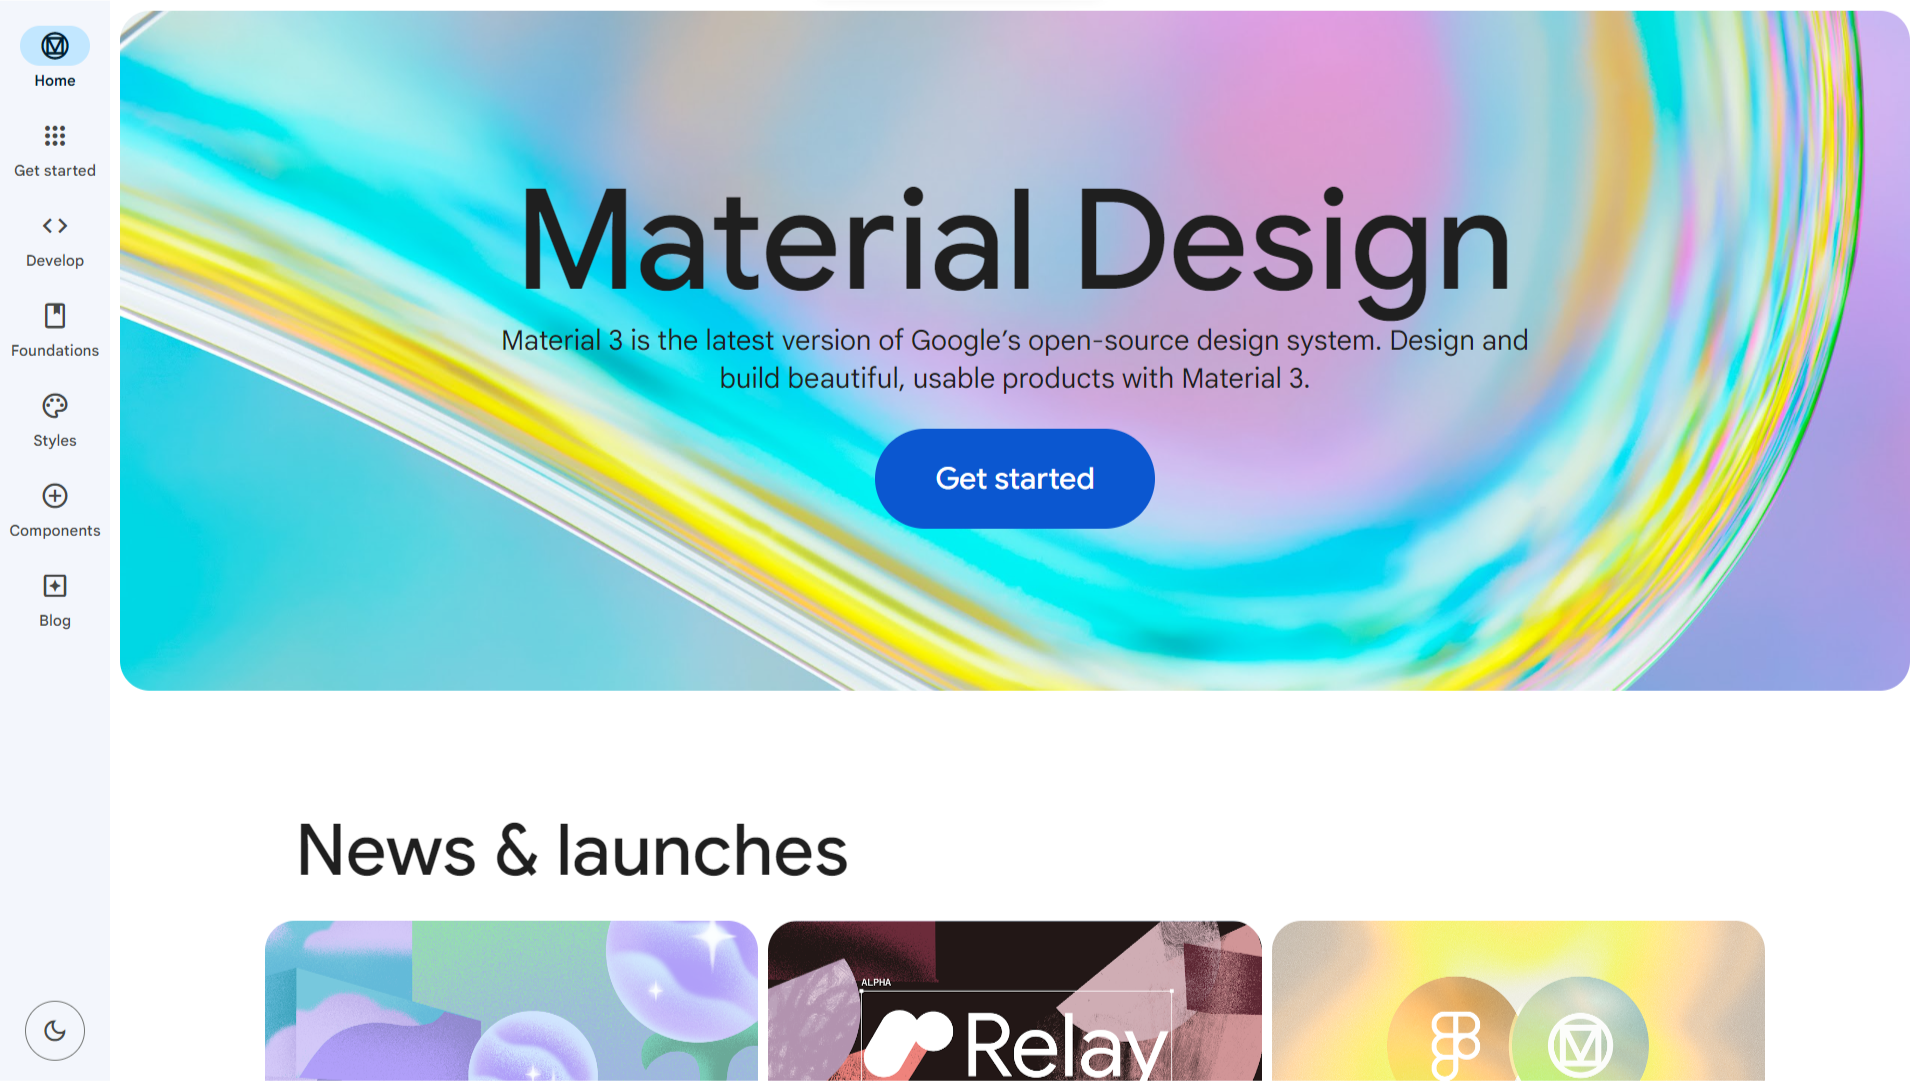The height and width of the screenshot is (1081, 1920).
Task: Open the Get started grid icon
Action: click(55, 136)
